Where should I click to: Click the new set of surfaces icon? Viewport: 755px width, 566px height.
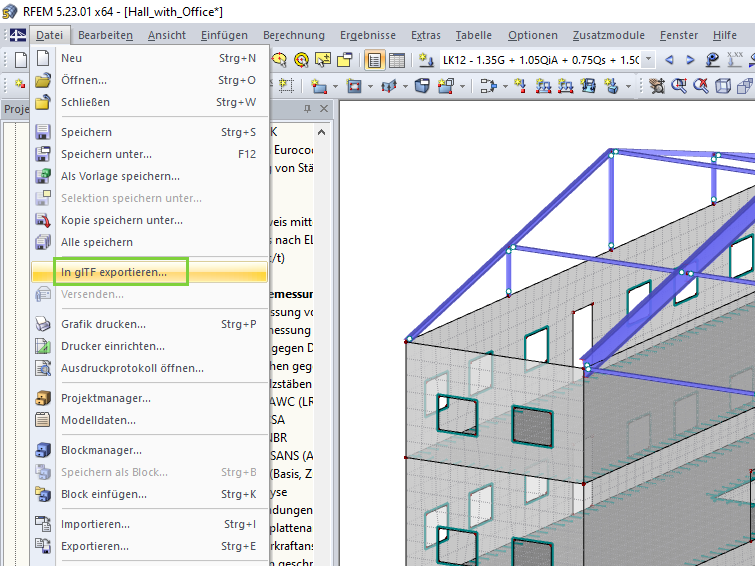coord(445,86)
